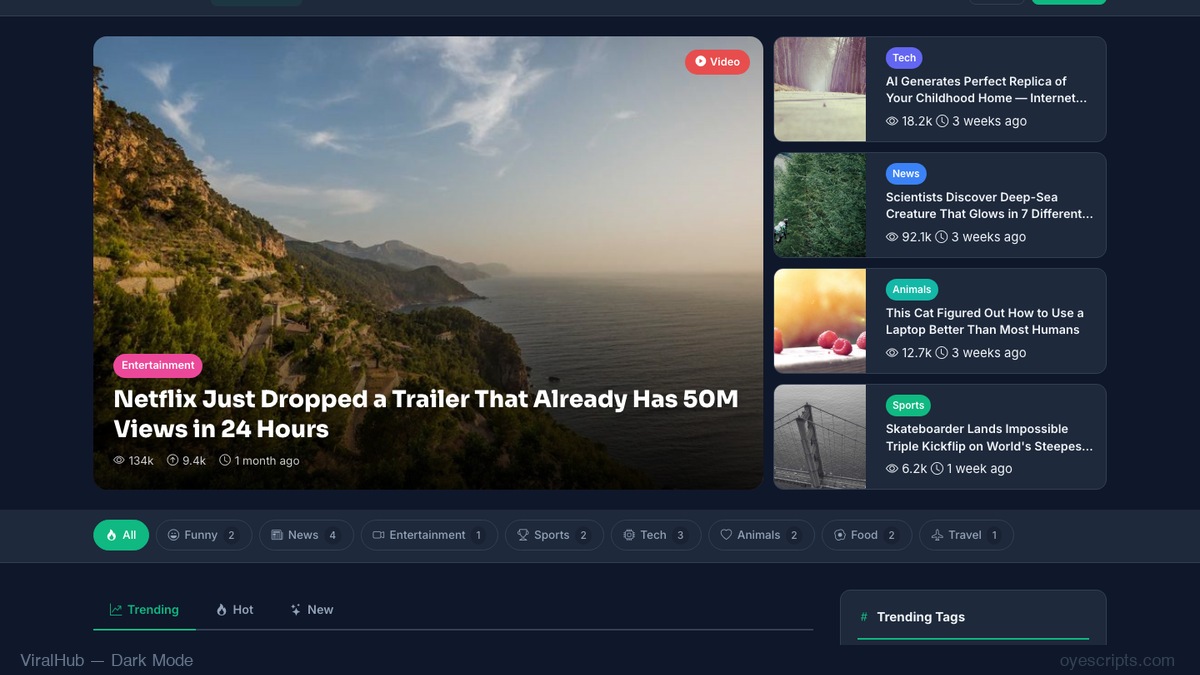Screen dimensions: 1200x675
Task: Switch to the New feed tab
Action: (x=311, y=610)
